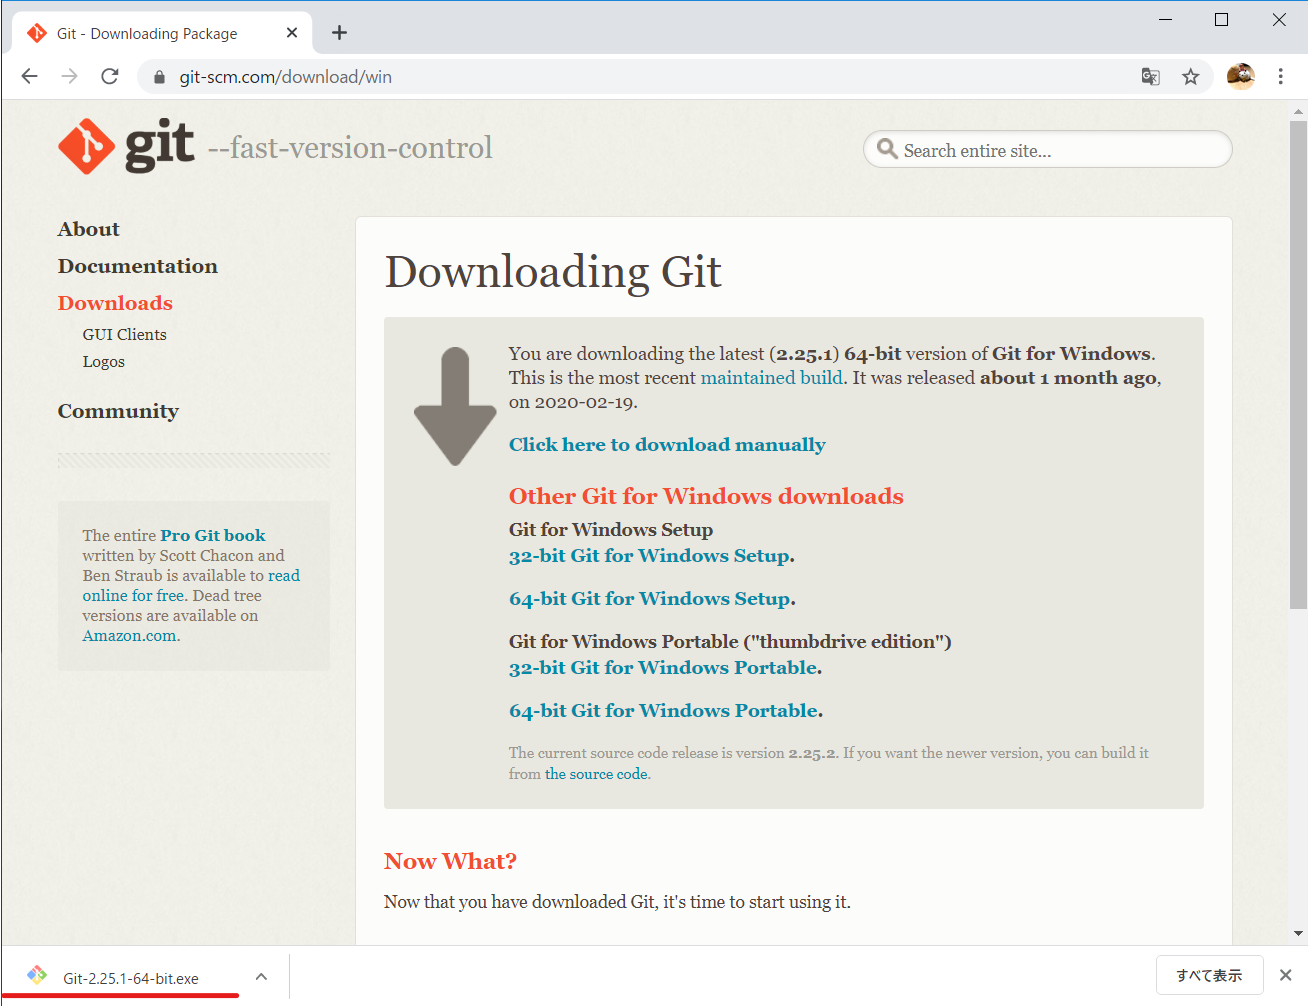
Task: Open the Amazon.com link
Action: pos(130,636)
